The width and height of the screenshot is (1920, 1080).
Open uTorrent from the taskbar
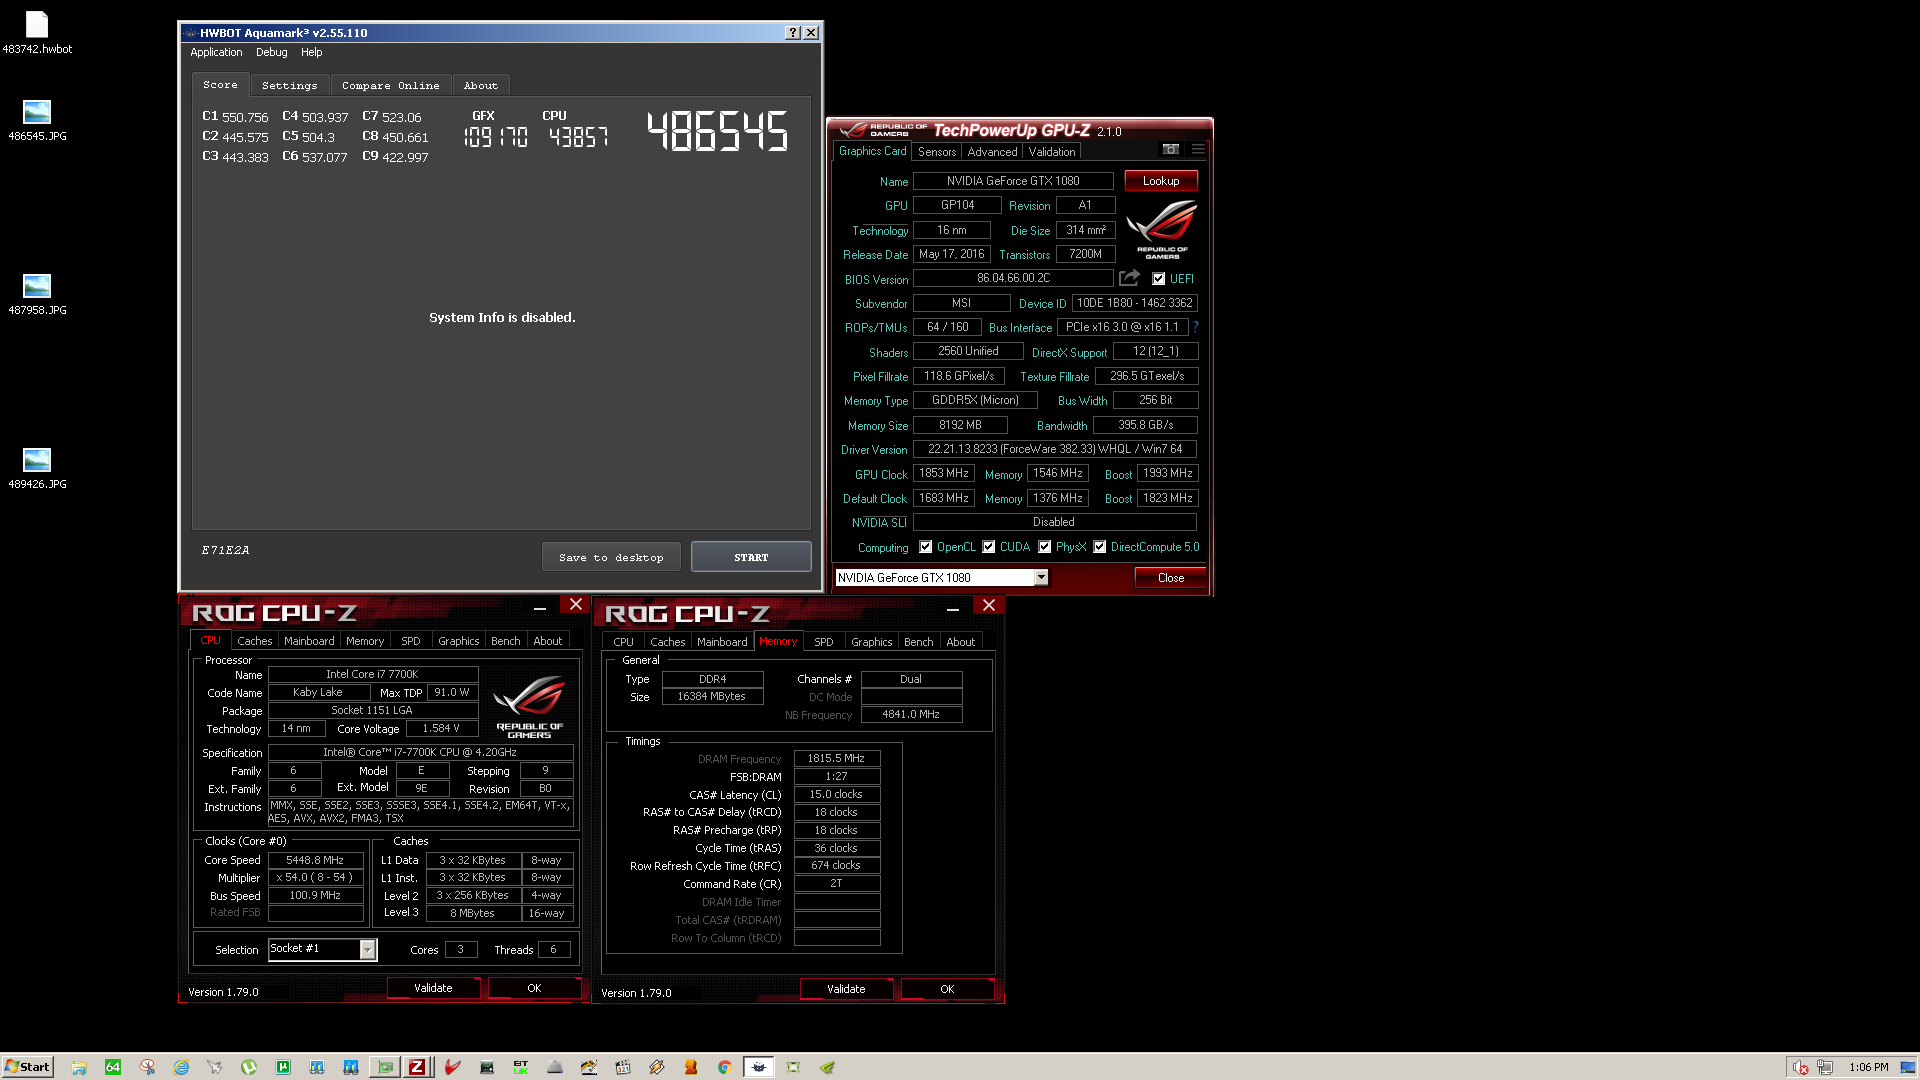tap(249, 1067)
